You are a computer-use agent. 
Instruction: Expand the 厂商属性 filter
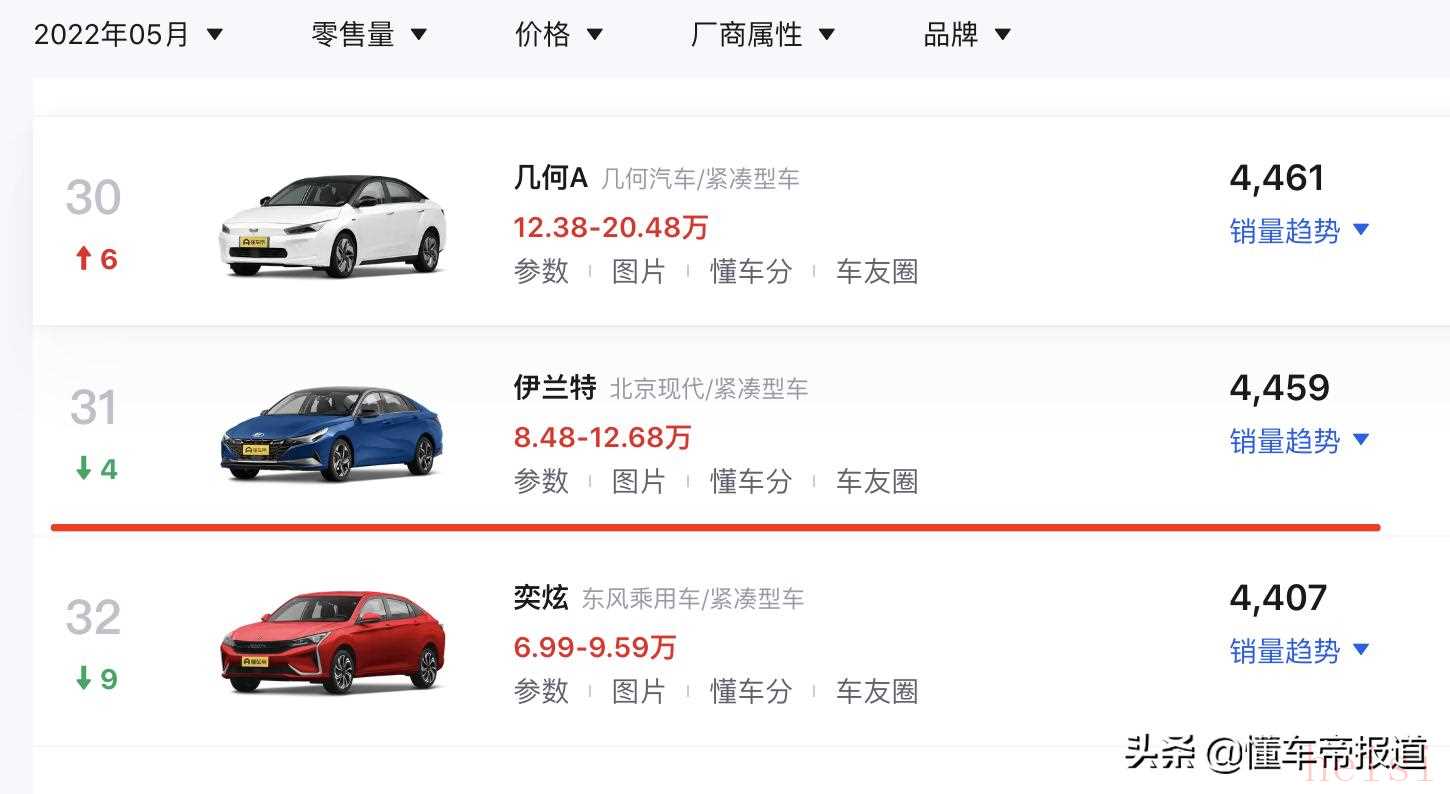tap(762, 35)
